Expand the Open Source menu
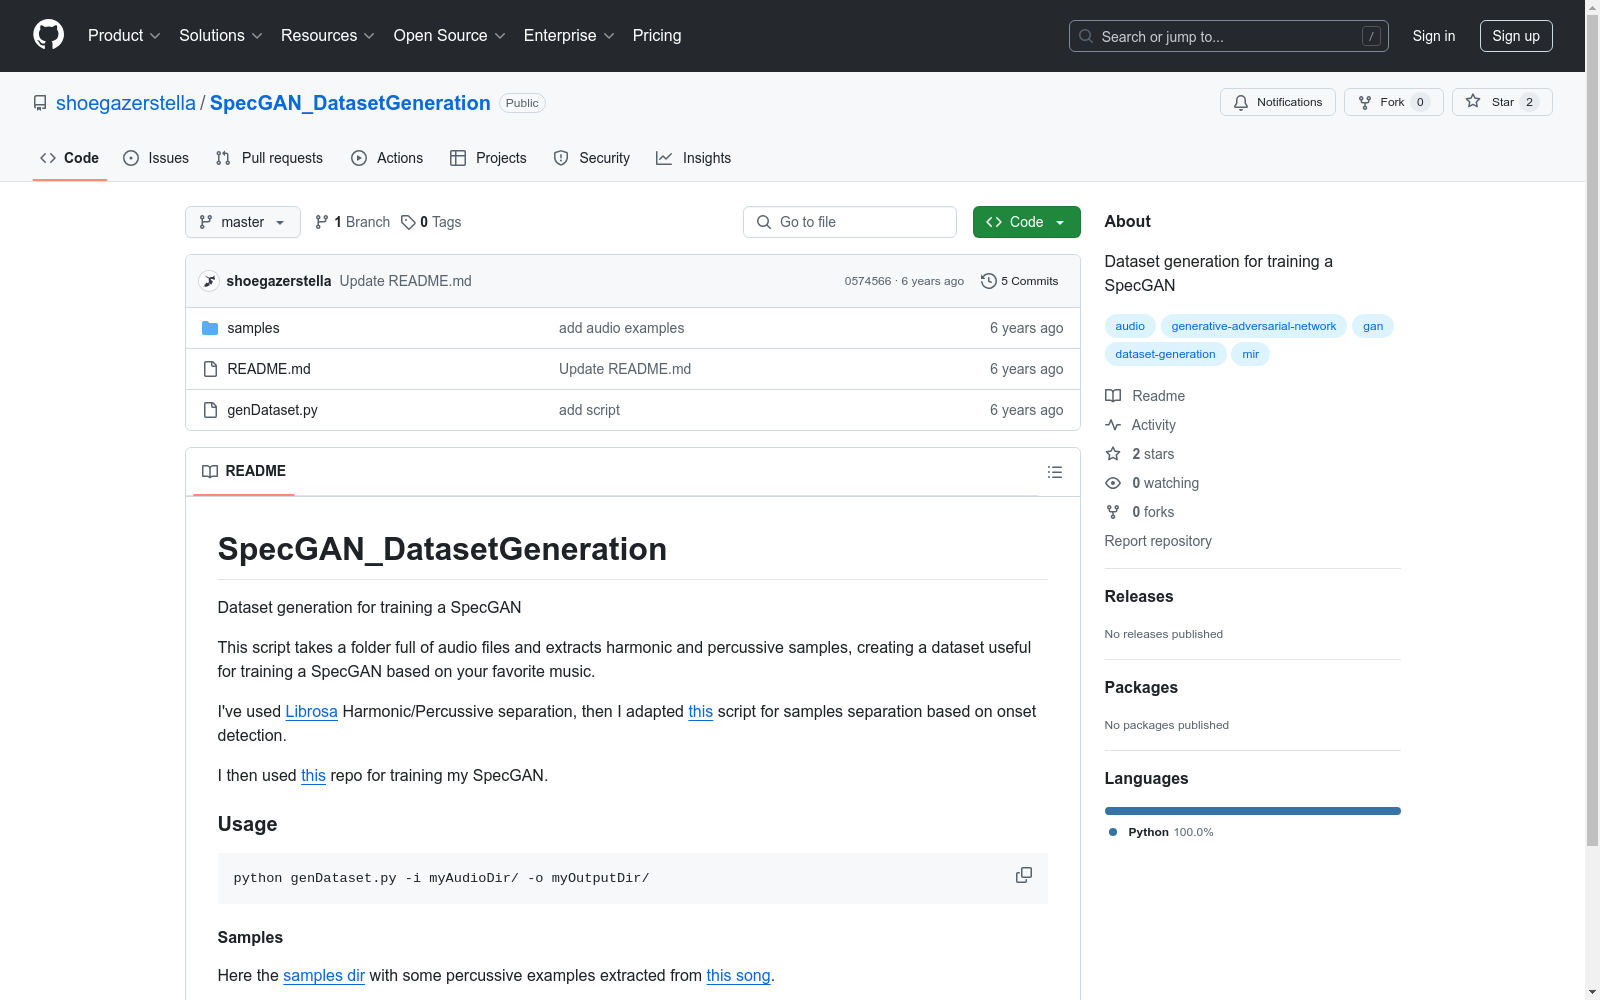 coord(450,36)
